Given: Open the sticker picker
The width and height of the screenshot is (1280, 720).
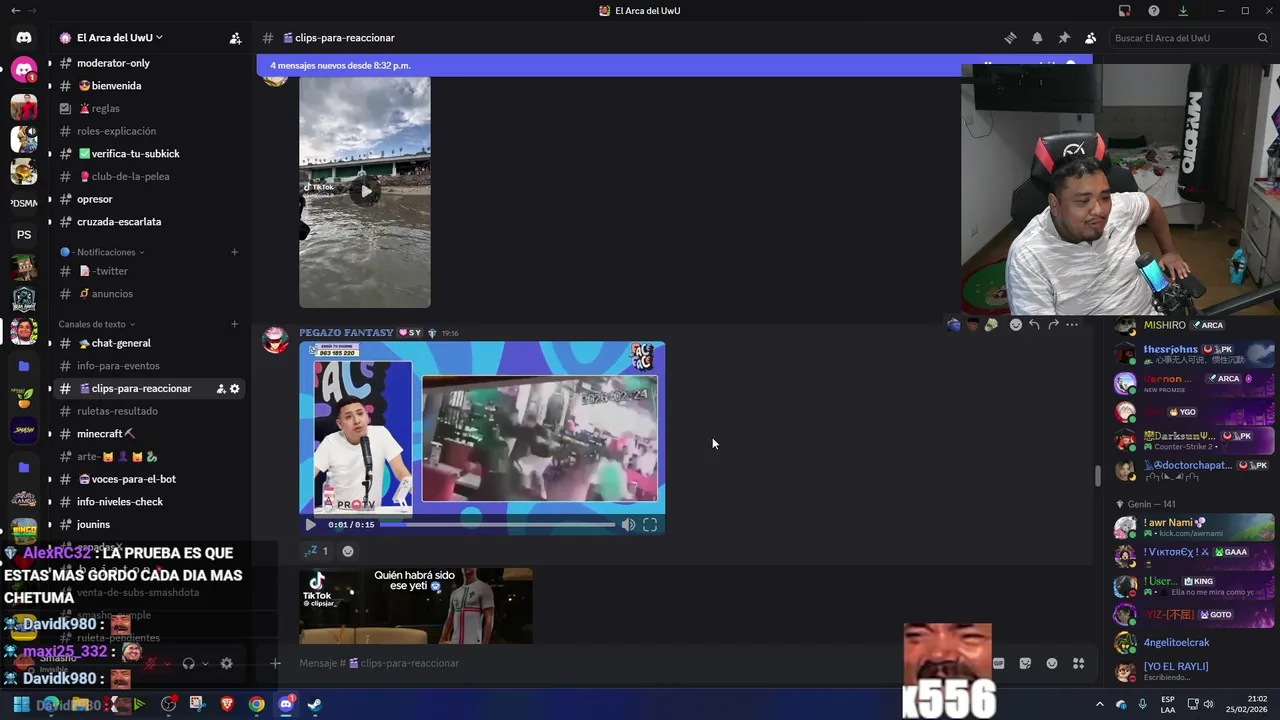Looking at the screenshot, I should 1025,663.
